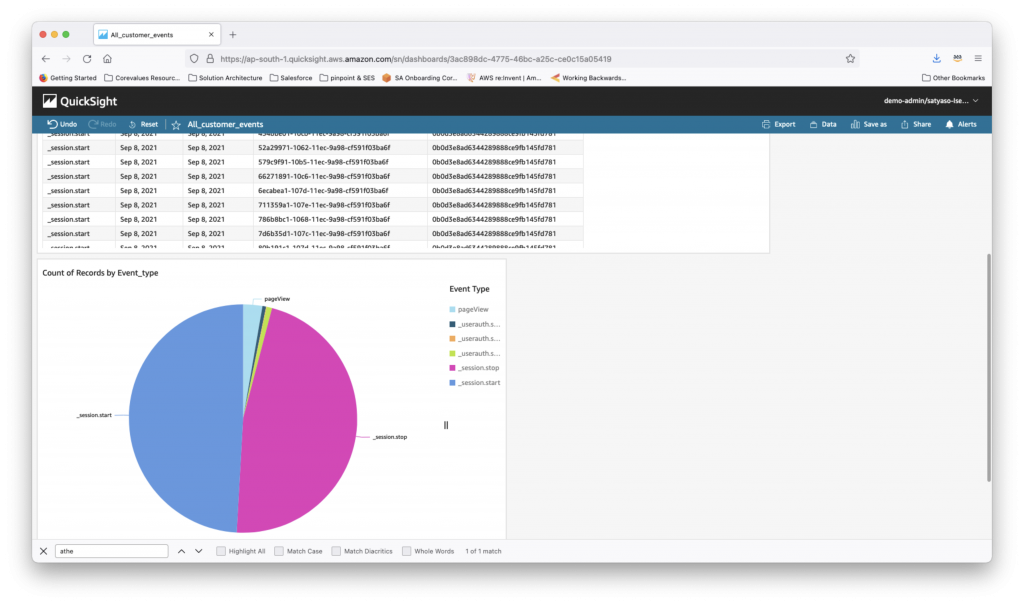Click cell 579c9f91-10b5-11ec-9a98-cf591f03ba6f
1024x605 pixels.
323,162
